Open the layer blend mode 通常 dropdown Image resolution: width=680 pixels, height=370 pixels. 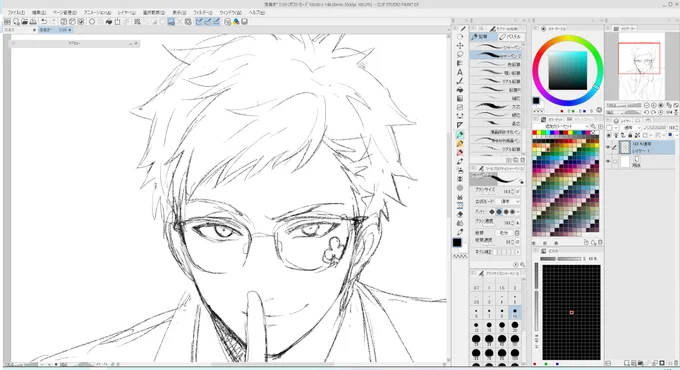tap(631, 128)
